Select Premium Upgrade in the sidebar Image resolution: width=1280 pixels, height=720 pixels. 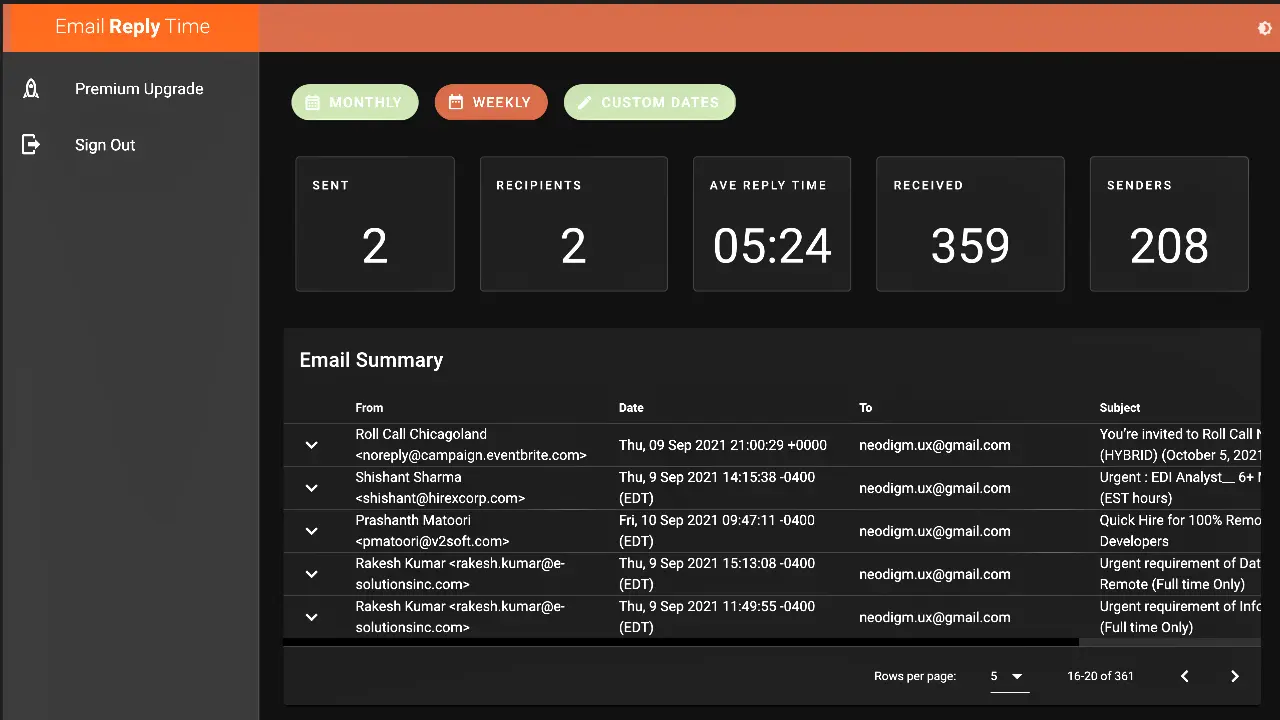pyautogui.click(x=139, y=89)
